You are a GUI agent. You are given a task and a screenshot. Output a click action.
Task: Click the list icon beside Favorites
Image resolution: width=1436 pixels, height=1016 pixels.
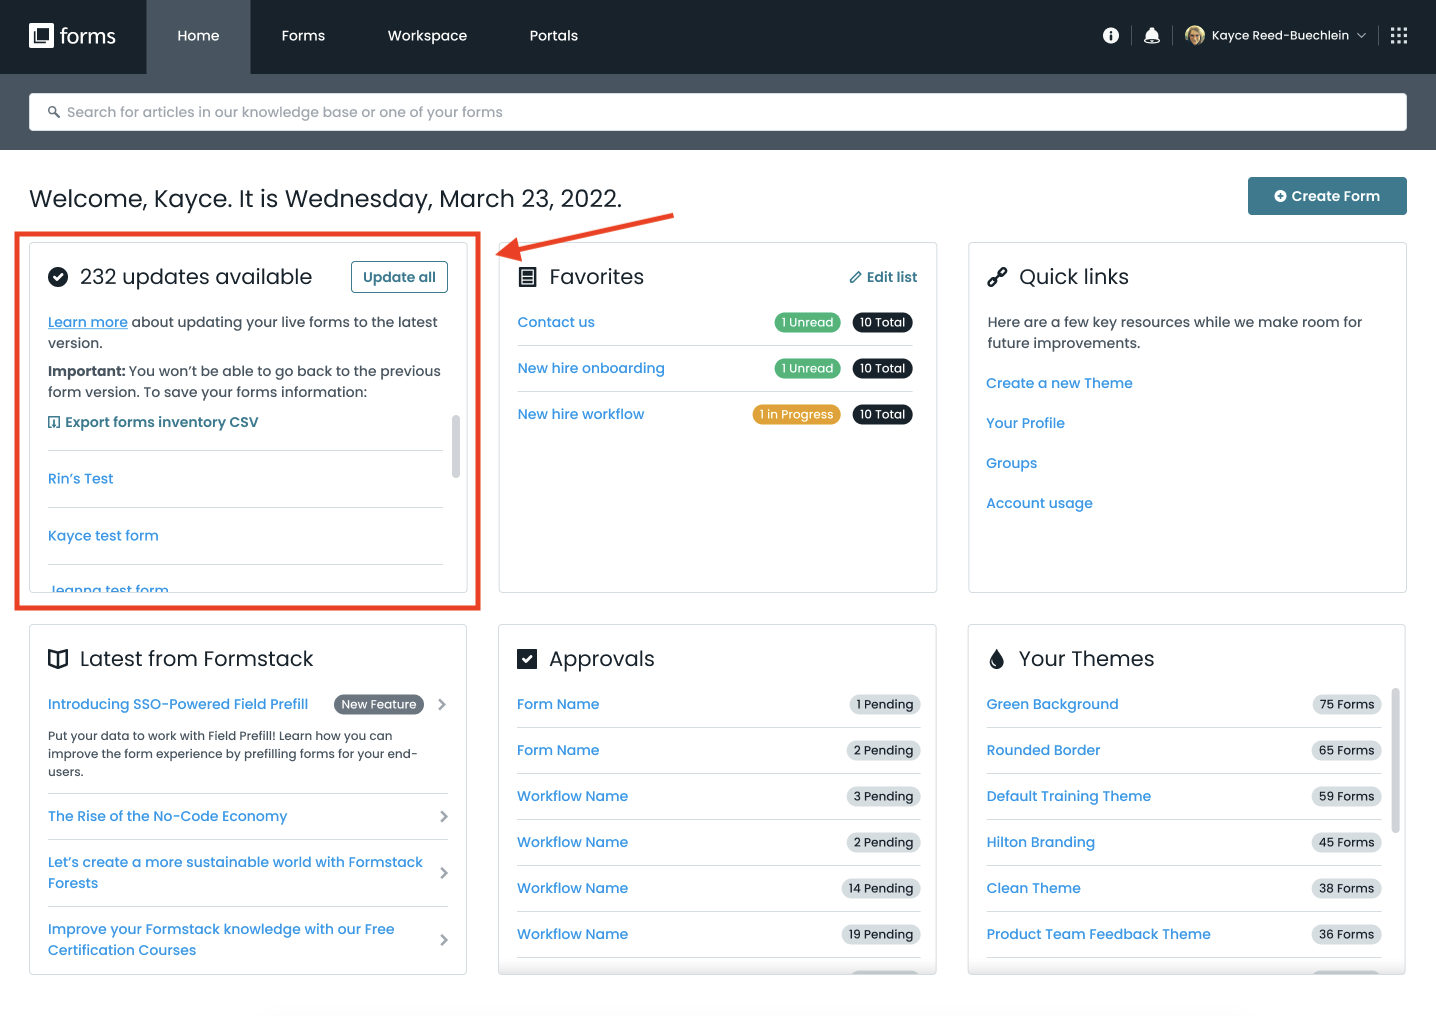(x=528, y=277)
